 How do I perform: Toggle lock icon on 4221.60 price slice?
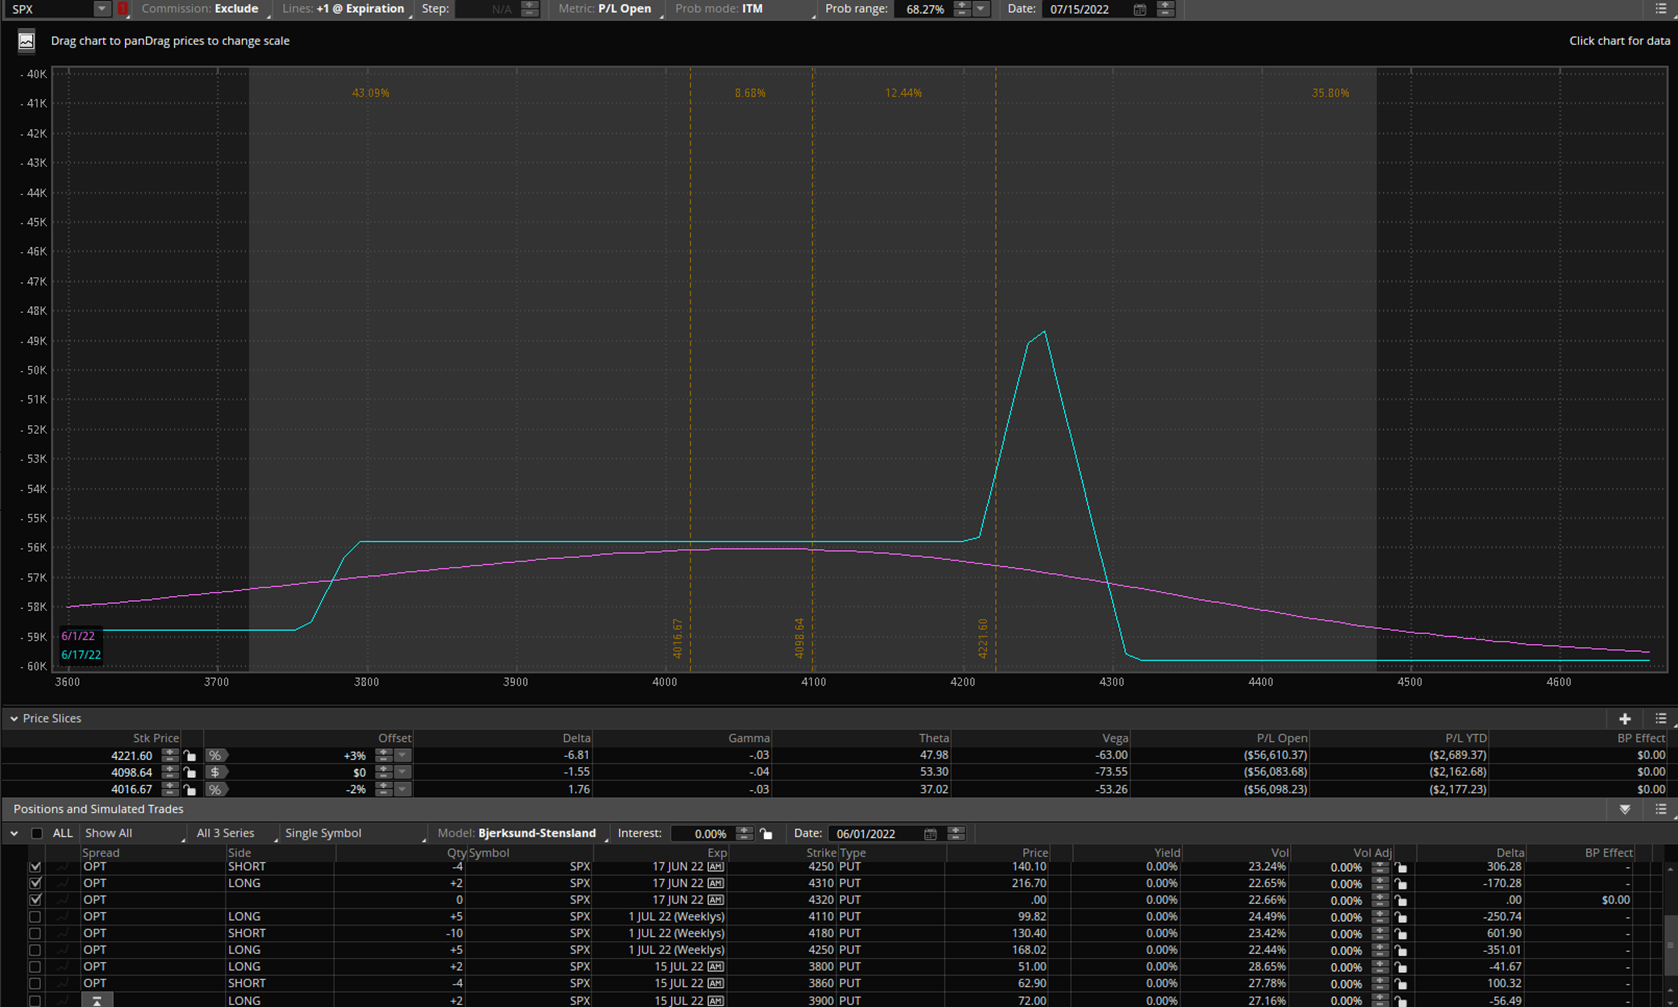click(x=190, y=756)
